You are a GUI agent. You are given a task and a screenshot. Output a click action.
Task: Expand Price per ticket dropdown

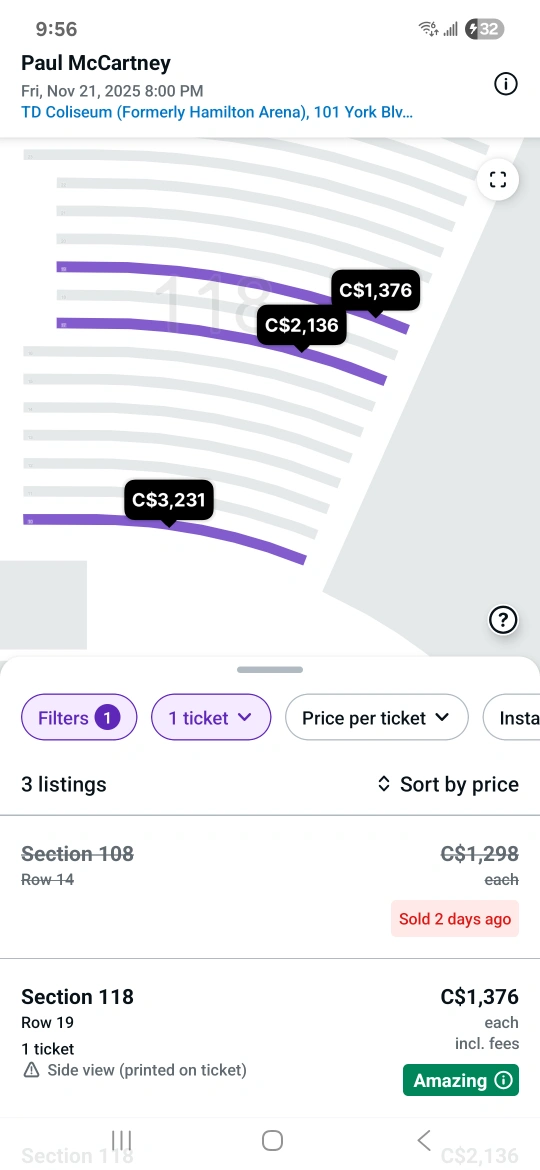(x=377, y=717)
